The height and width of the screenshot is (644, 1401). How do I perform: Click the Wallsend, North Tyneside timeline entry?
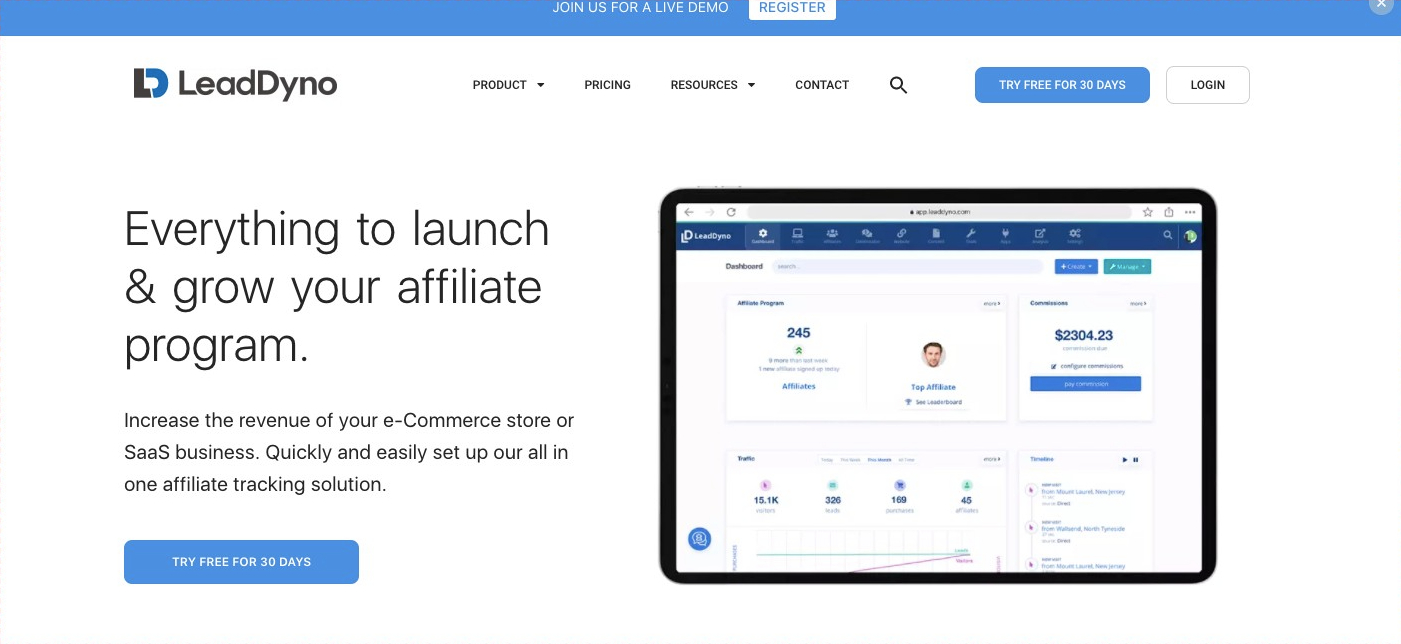1082,531
